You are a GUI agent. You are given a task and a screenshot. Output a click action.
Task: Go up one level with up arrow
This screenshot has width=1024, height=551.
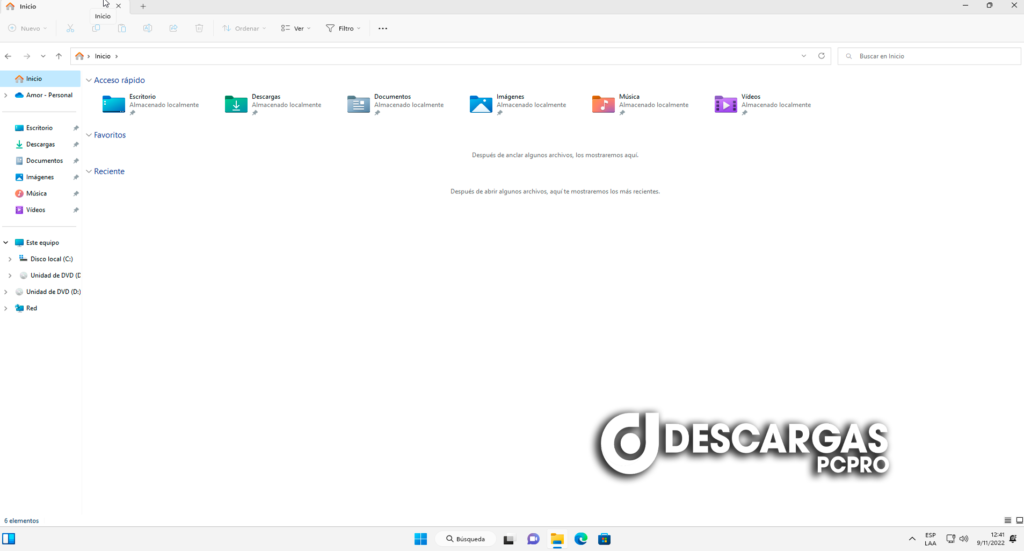click(x=59, y=56)
